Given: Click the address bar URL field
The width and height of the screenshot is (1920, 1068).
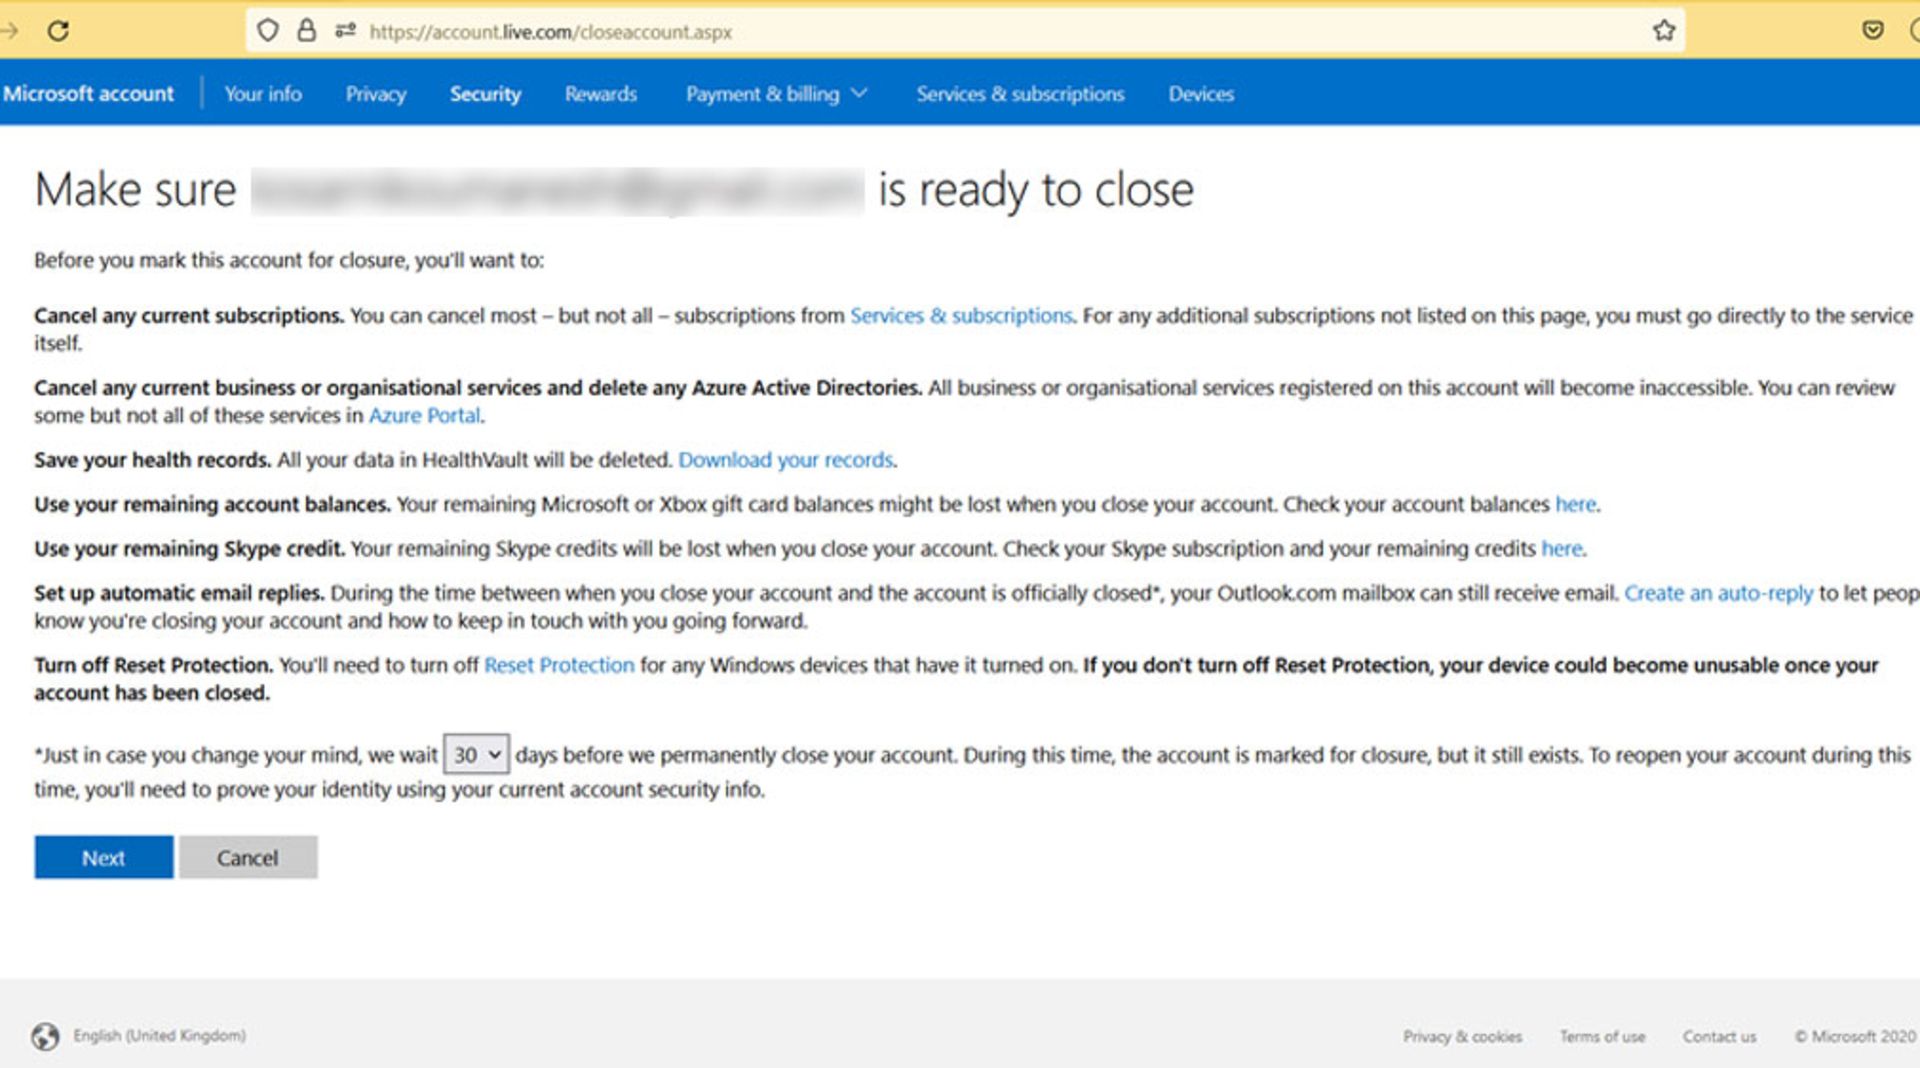Looking at the screenshot, I should coord(900,32).
